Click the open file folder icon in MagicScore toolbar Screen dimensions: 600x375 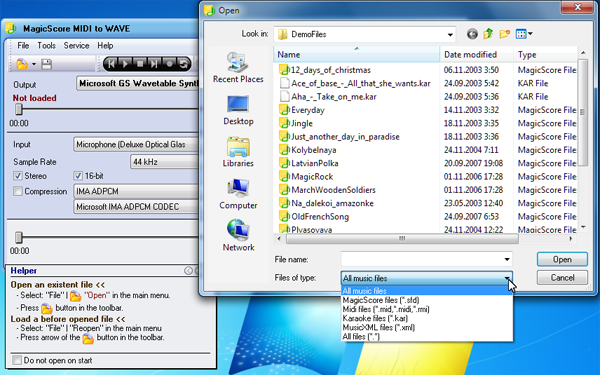[22, 64]
